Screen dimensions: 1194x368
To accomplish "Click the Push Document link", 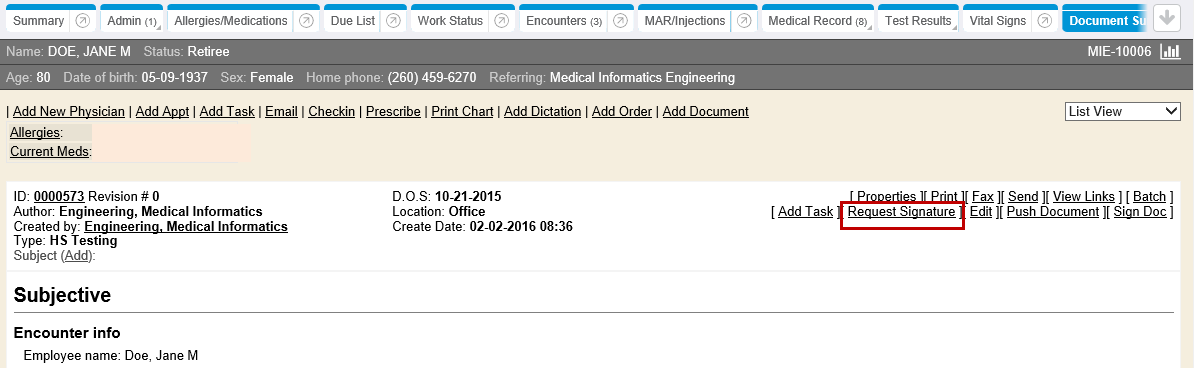I will pyautogui.click(x=1052, y=212).
